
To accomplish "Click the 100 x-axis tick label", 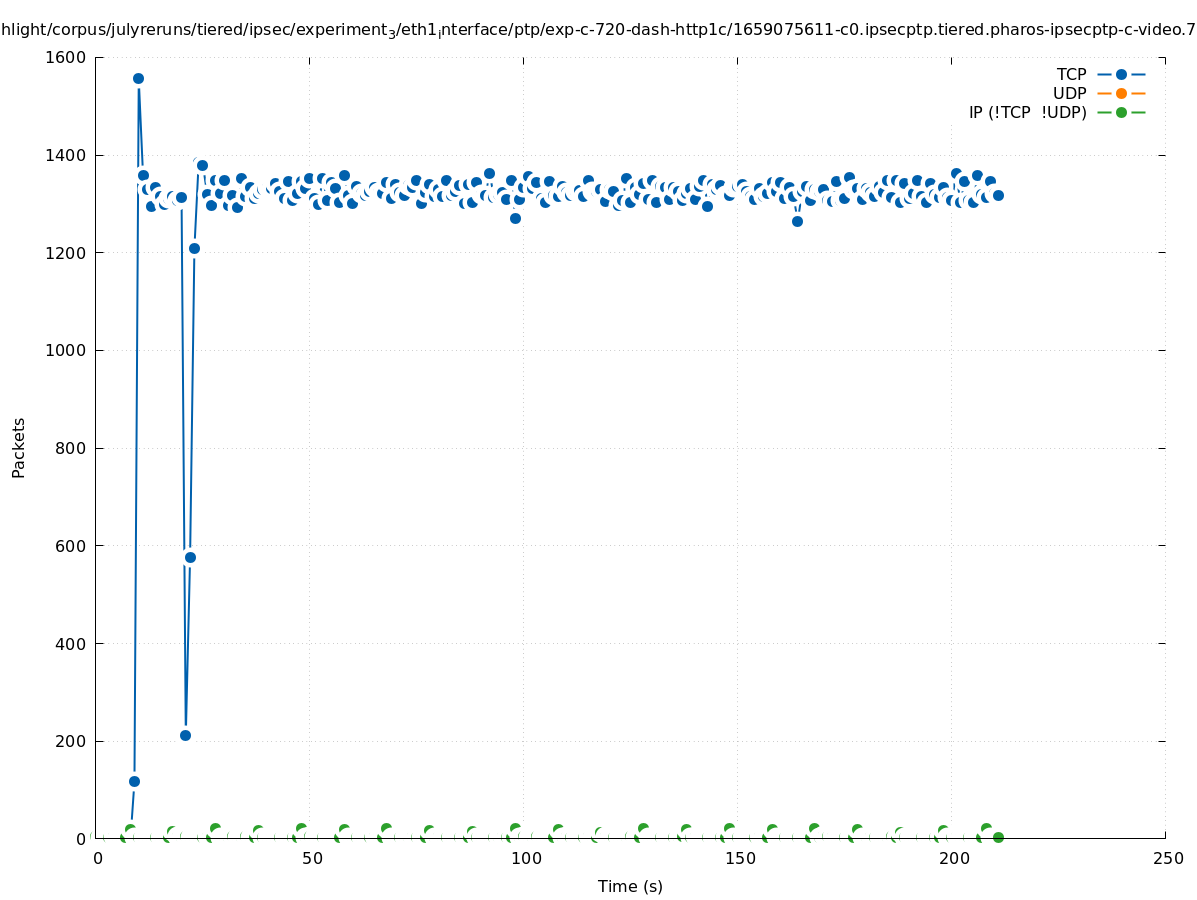I will point(525,859).
